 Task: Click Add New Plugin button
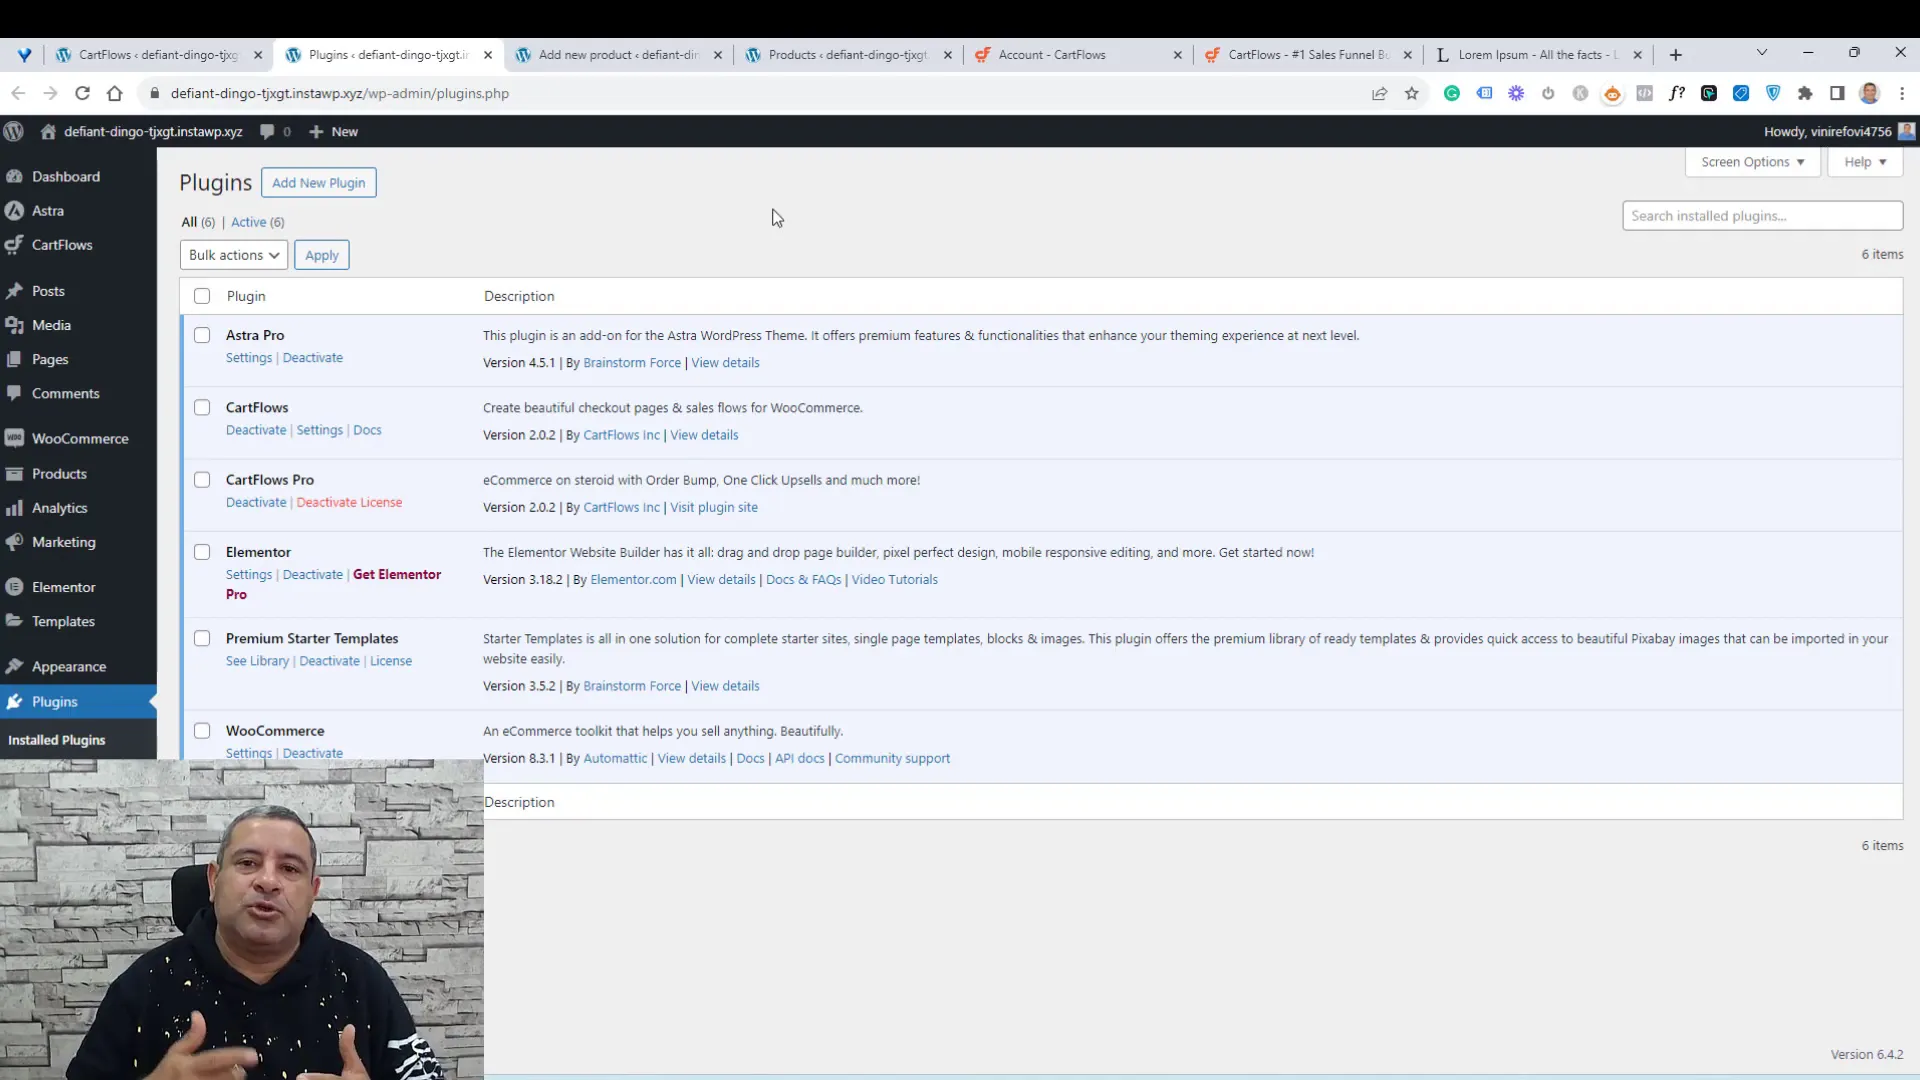click(318, 182)
